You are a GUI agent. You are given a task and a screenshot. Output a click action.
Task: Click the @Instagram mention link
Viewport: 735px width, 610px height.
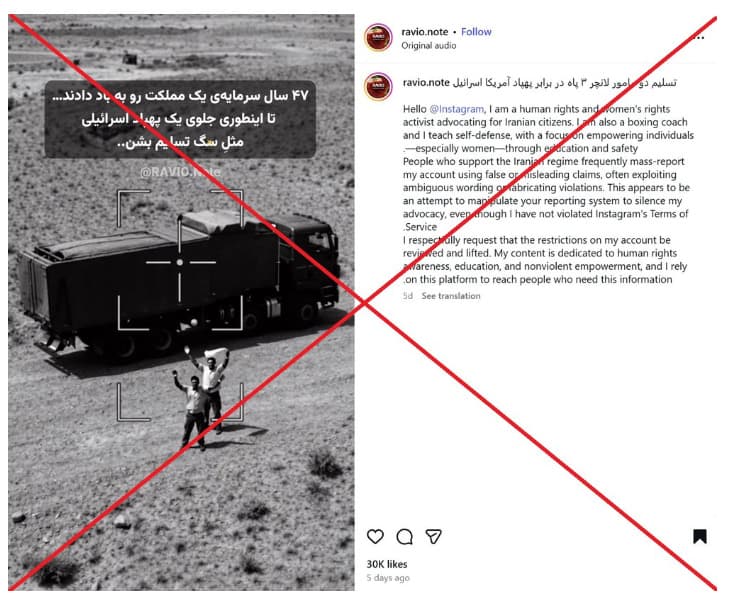457,109
